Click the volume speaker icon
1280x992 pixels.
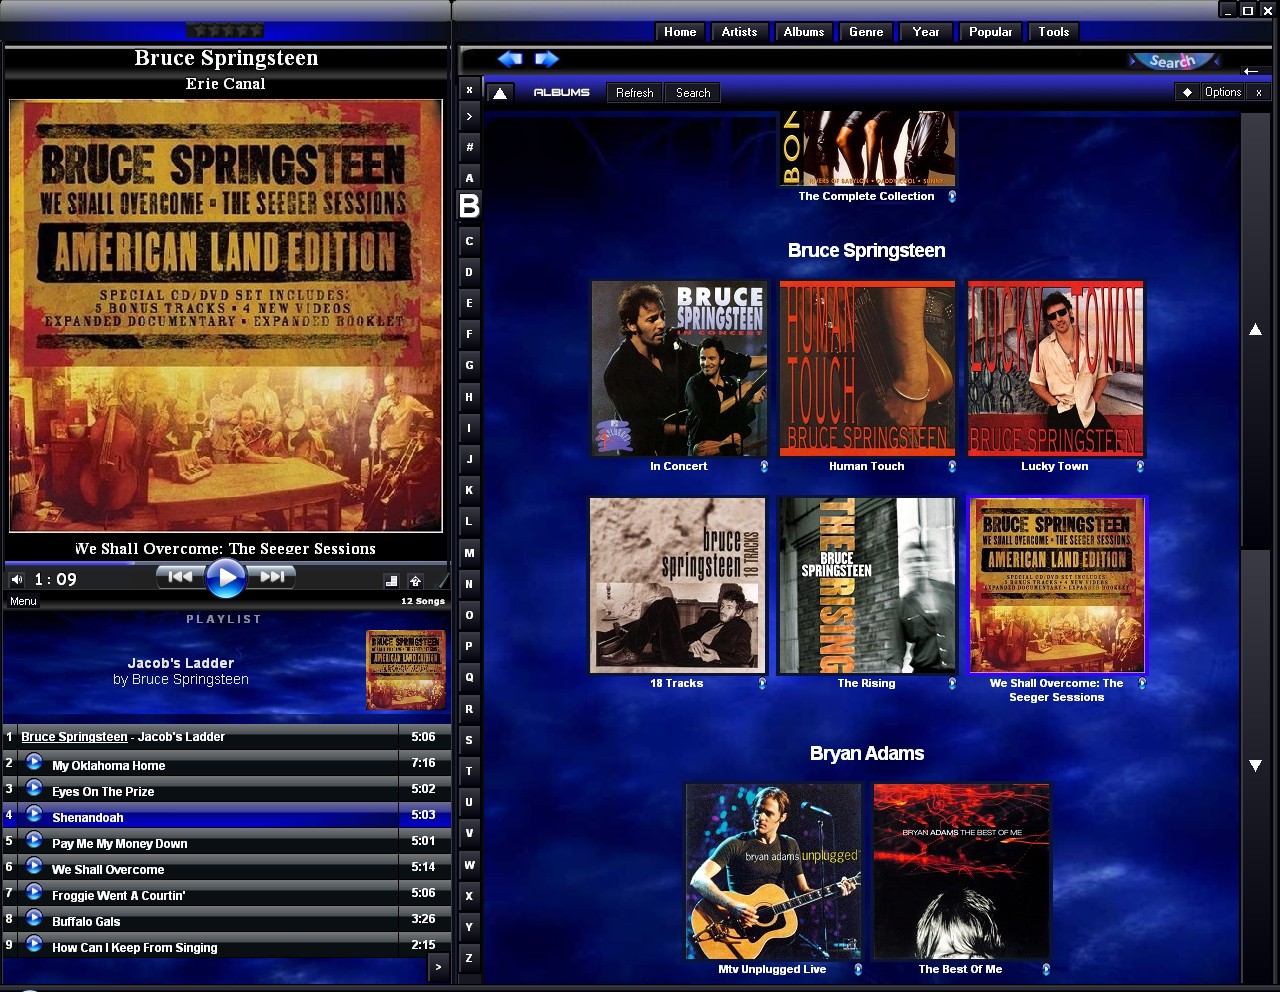pos(17,580)
